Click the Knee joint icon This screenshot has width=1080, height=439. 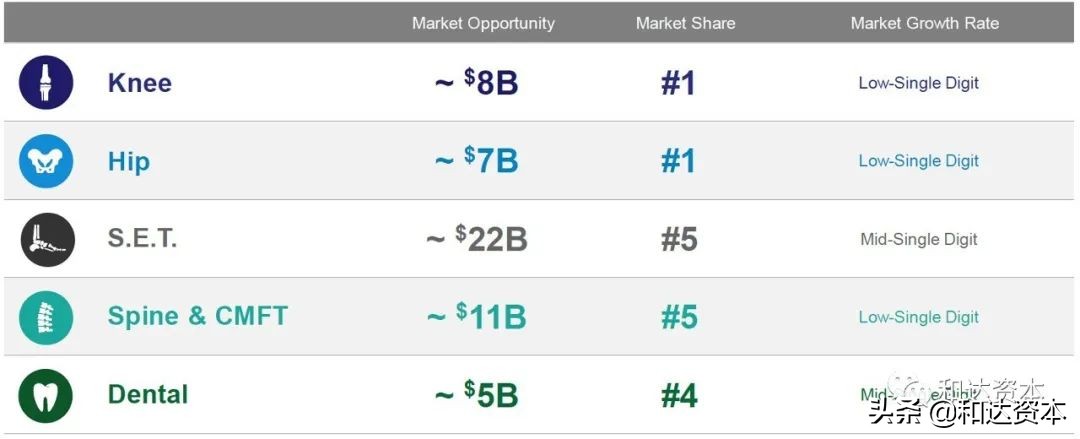[x=46, y=82]
